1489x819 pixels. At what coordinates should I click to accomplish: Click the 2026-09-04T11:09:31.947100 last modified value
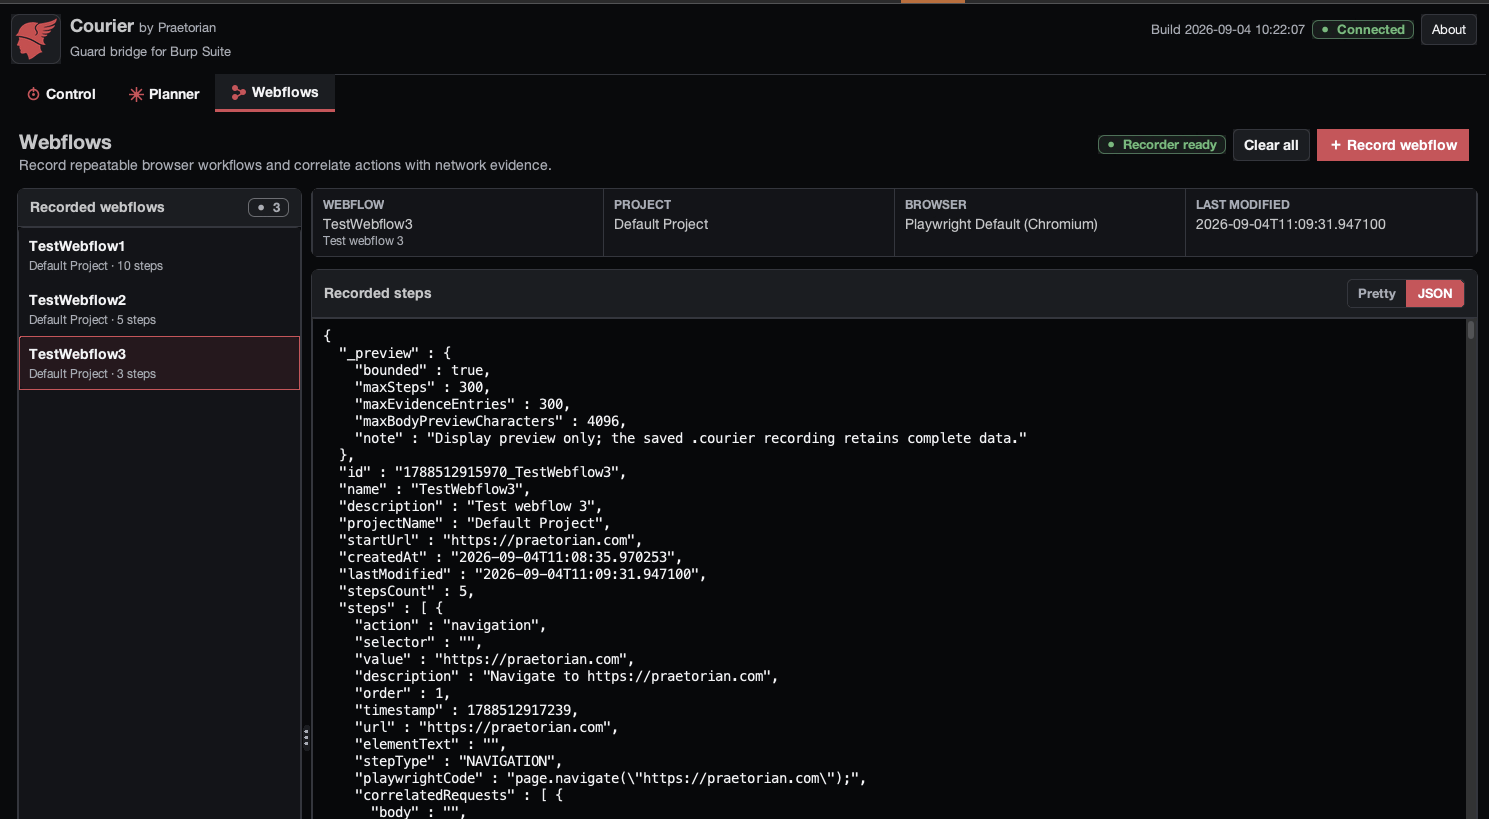coord(1290,224)
